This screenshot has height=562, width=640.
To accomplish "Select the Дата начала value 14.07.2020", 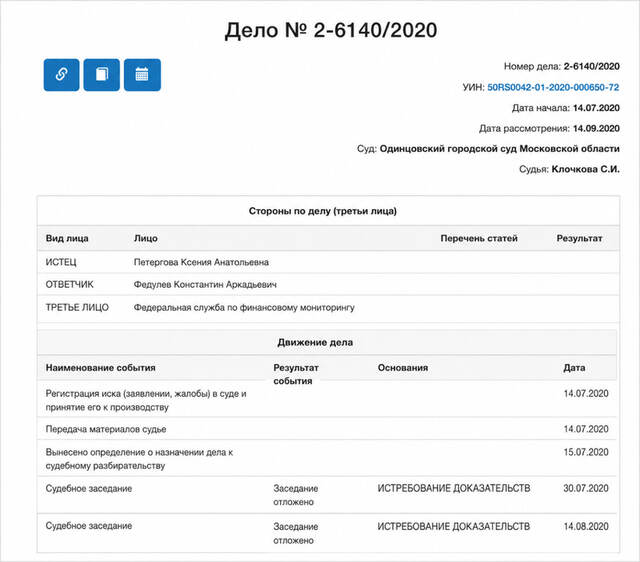I will (x=596, y=108).
